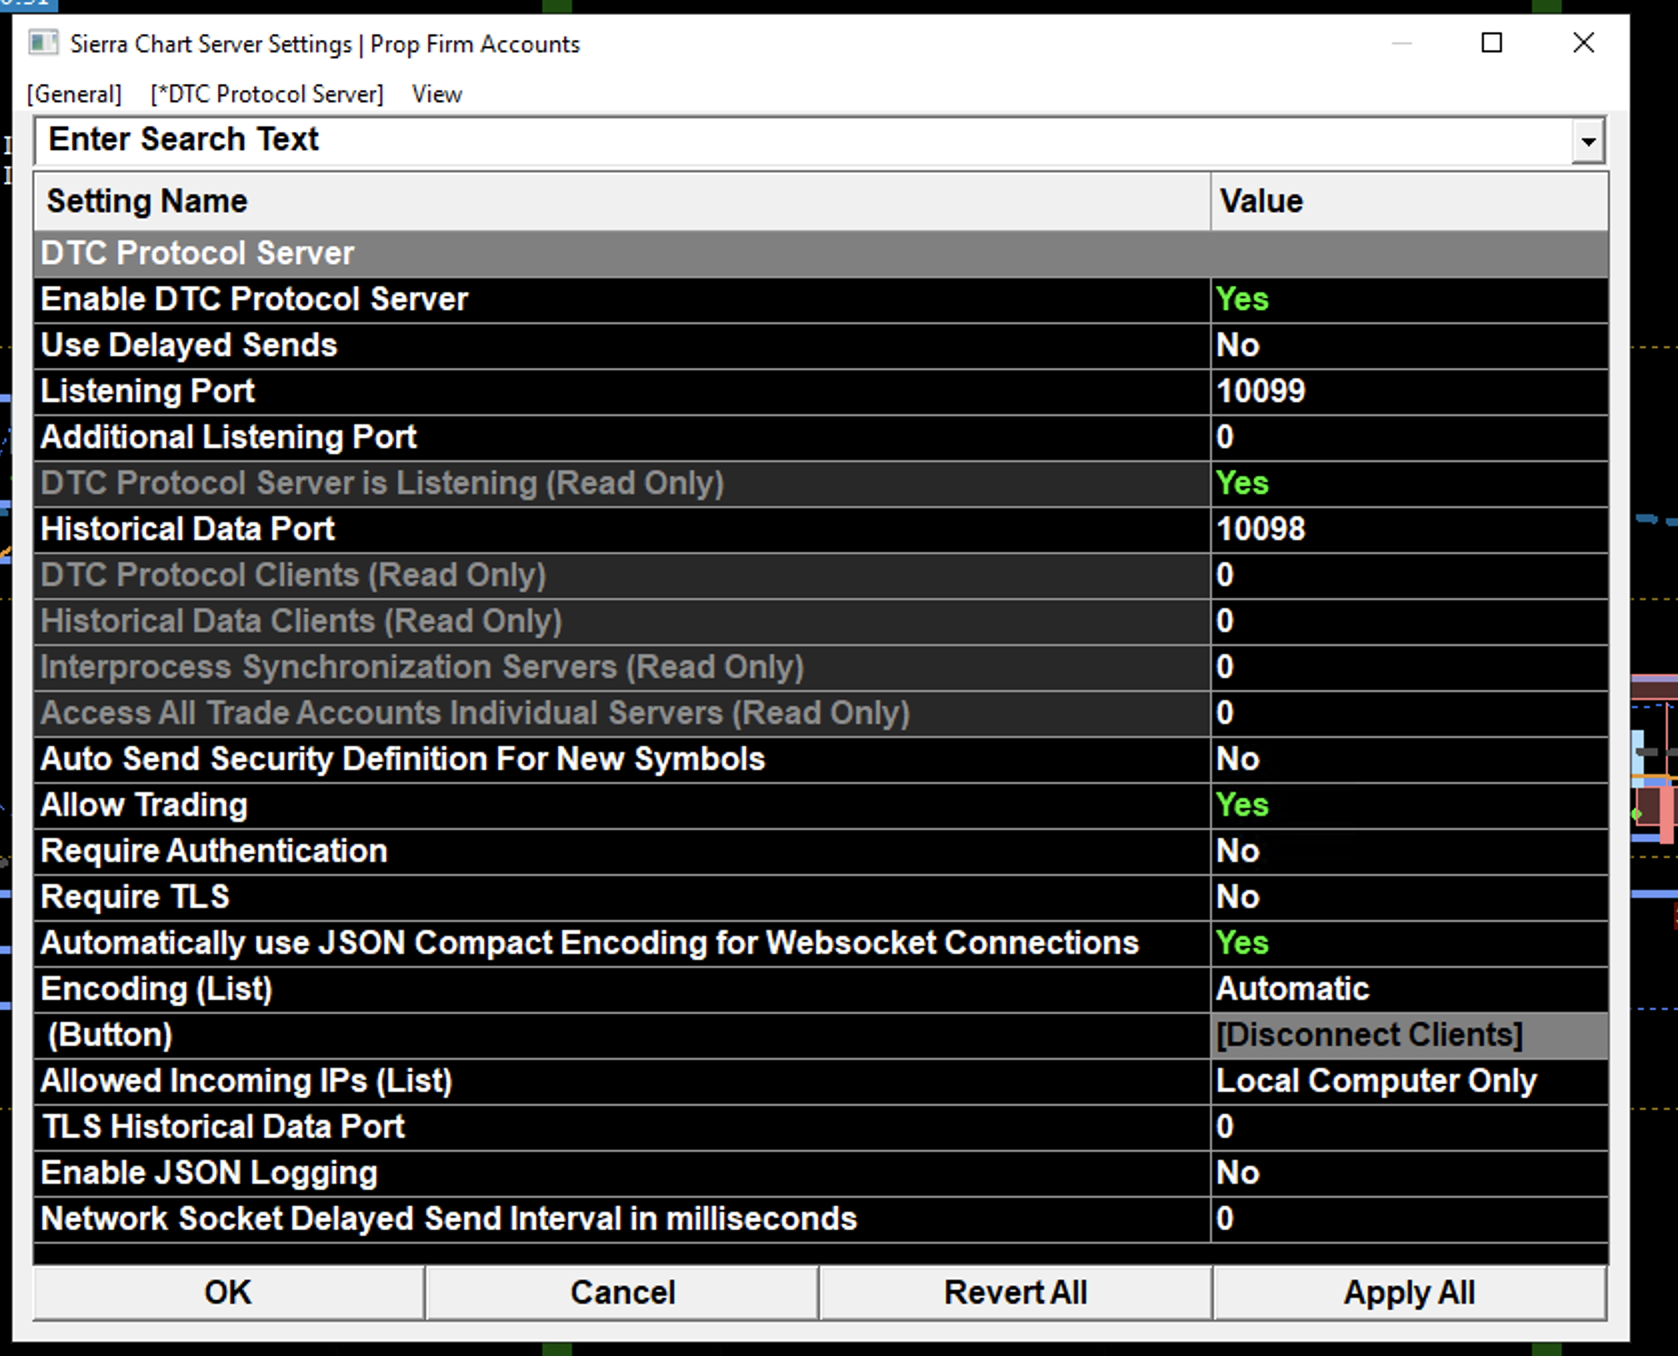The width and height of the screenshot is (1678, 1356).
Task: Select DTC Protocol Clients (Read Only) row
Action: [622, 575]
